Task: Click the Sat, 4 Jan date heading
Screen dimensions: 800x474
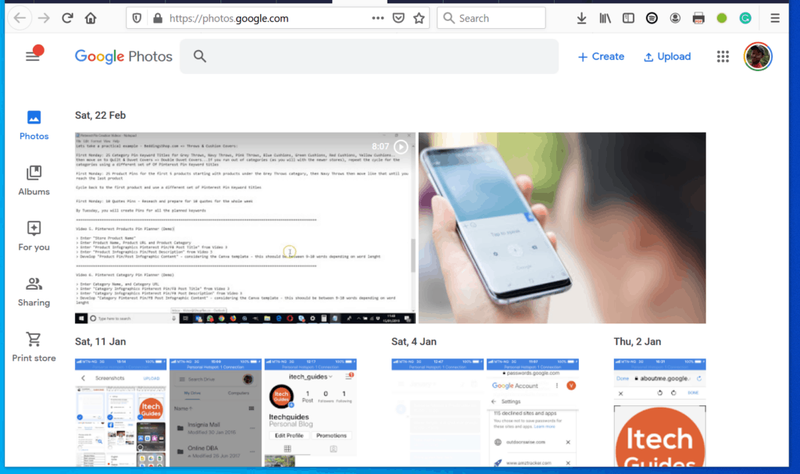Action: coord(414,341)
